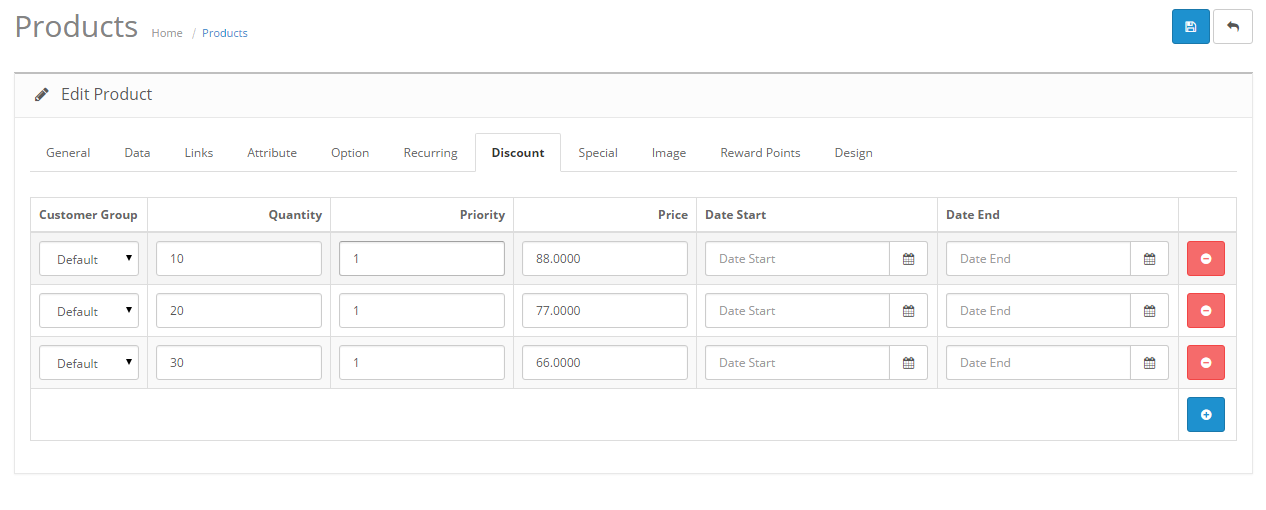The height and width of the screenshot is (510, 1266).
Task: Open Date End calendar for first row
Action: click(1149, 259)
